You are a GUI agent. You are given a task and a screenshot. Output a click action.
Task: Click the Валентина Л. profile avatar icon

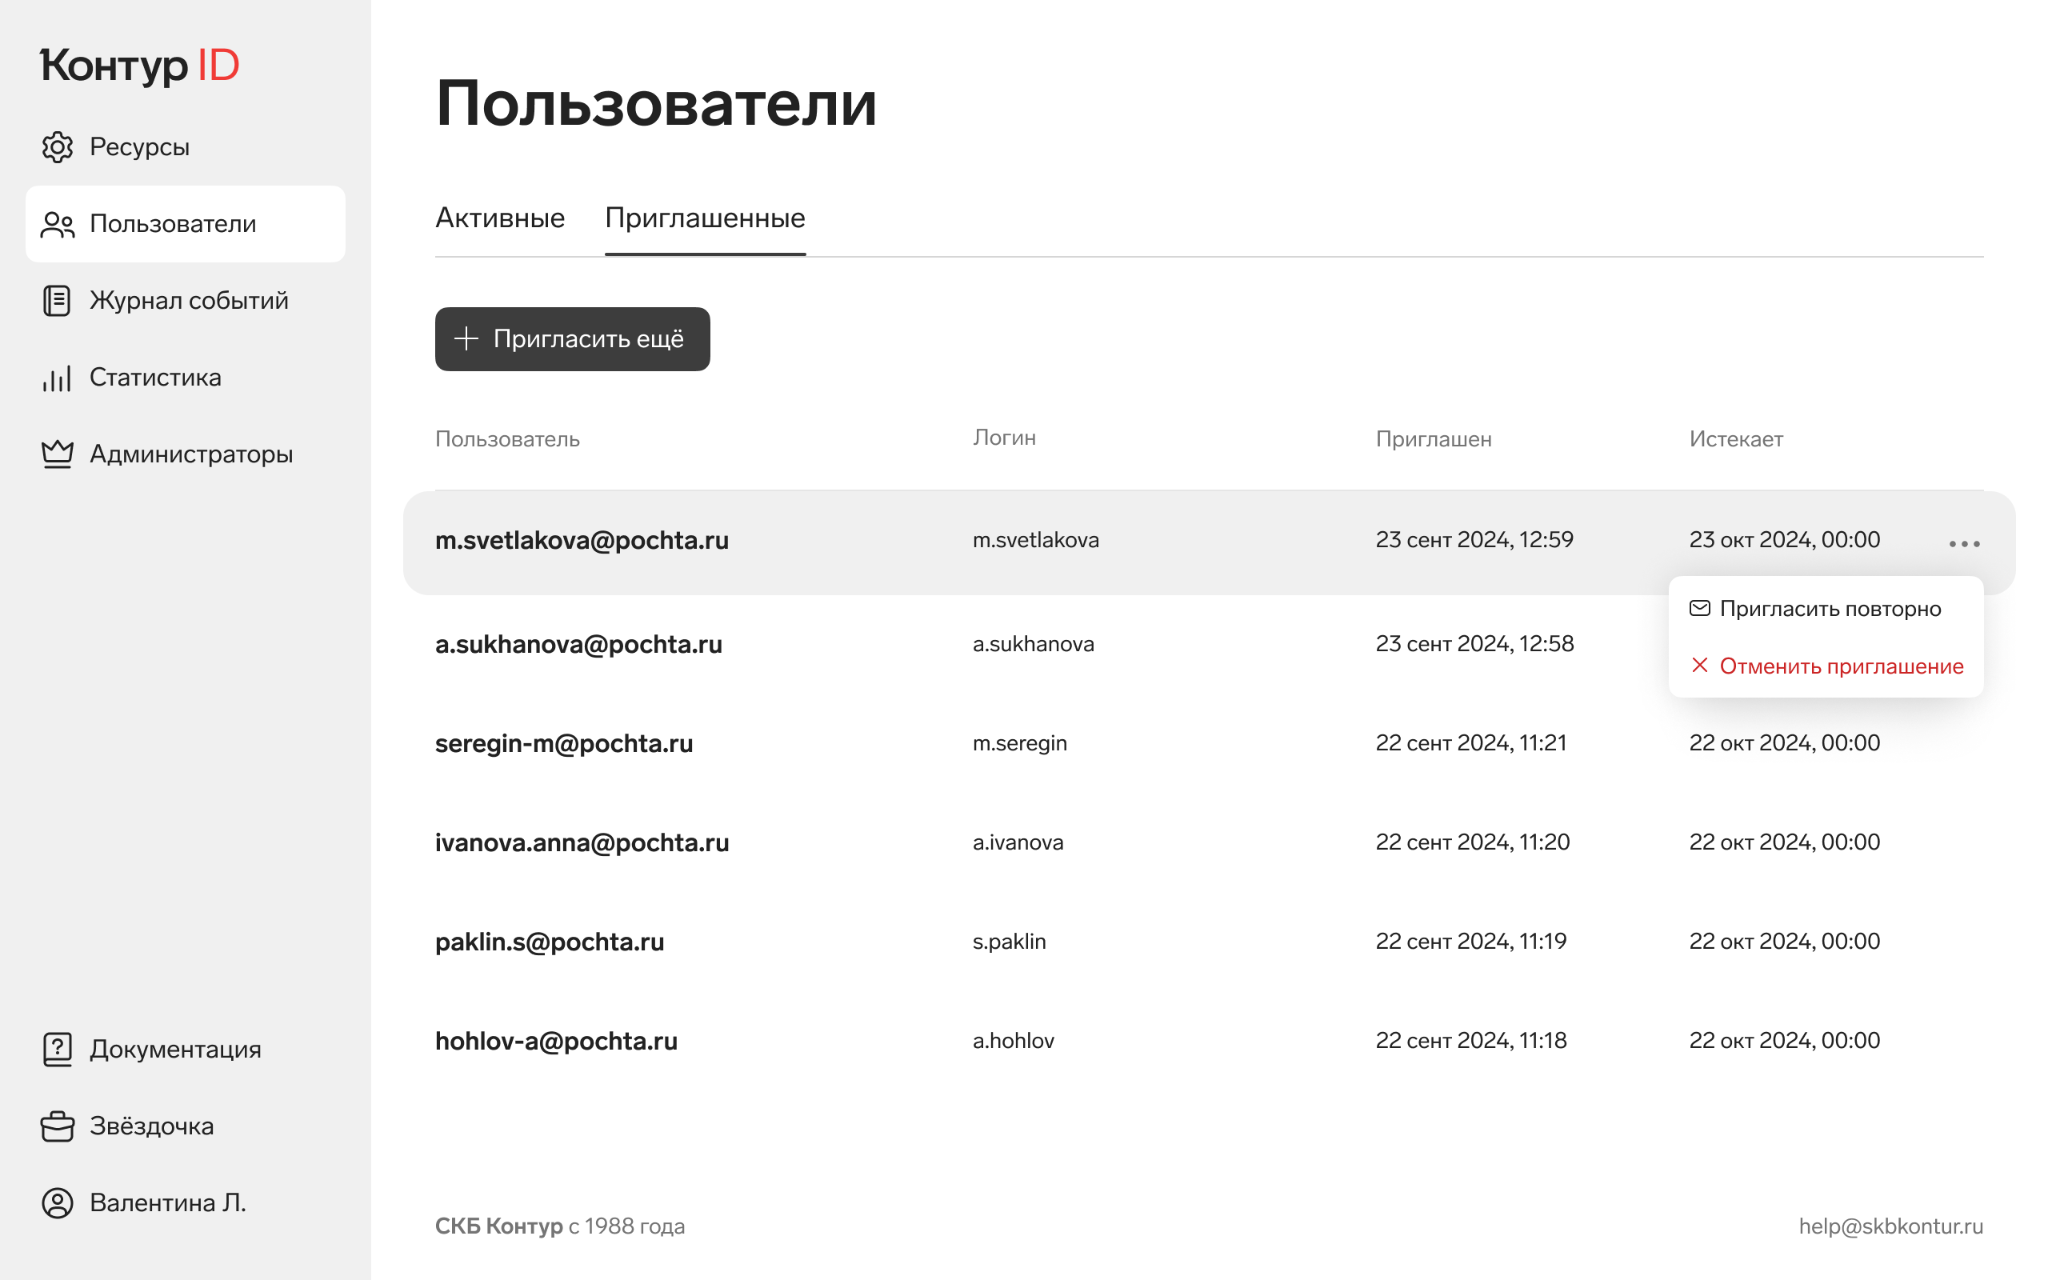tap(57, 1203)
